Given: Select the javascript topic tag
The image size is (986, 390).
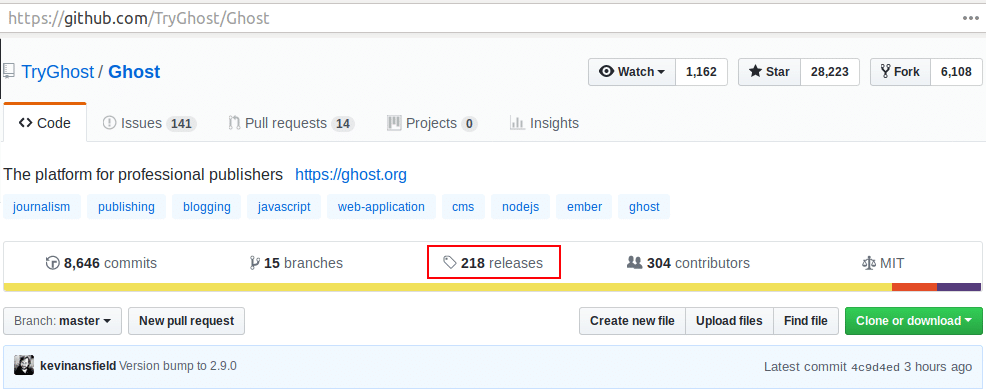Looking at the screenshot, I should (x=284, y=206).
